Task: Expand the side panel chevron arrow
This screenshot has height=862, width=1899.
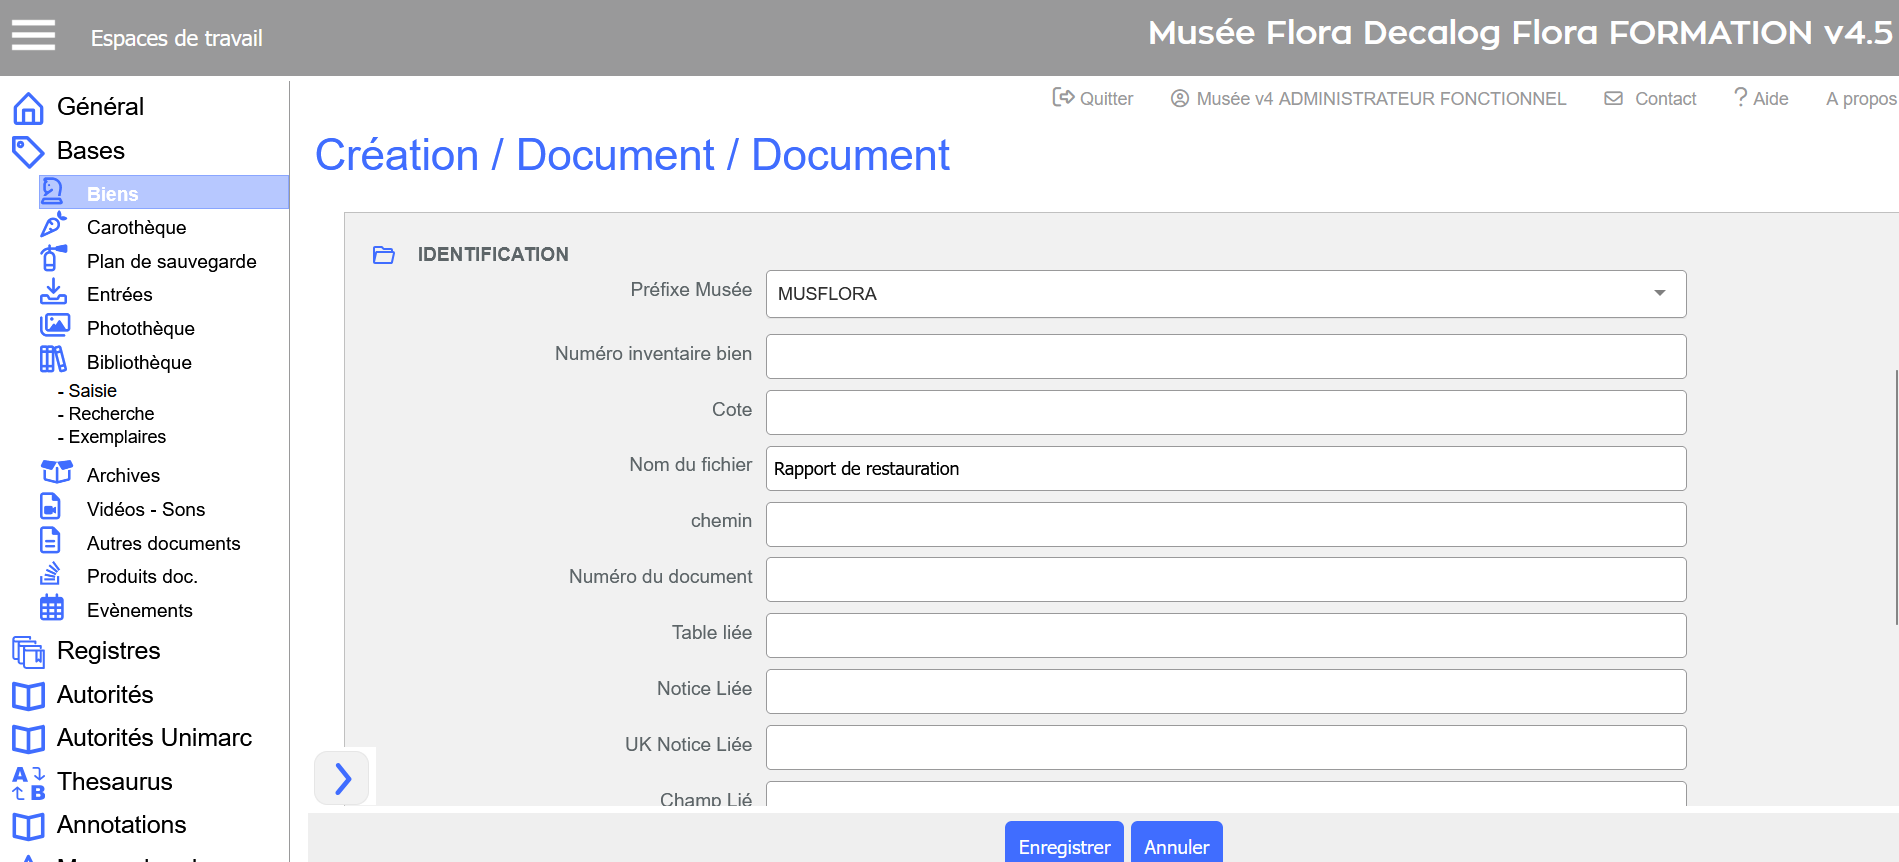Action: (342, 778)
